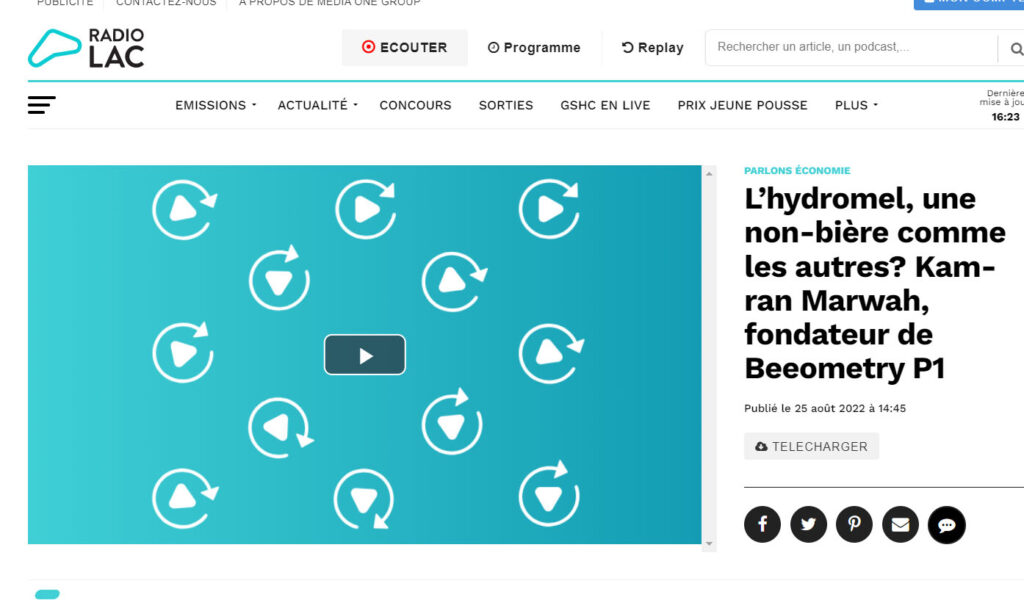Open the Programme schedule link
Image resolution: width=1024 pixels, height=600 pixels.
534,48
